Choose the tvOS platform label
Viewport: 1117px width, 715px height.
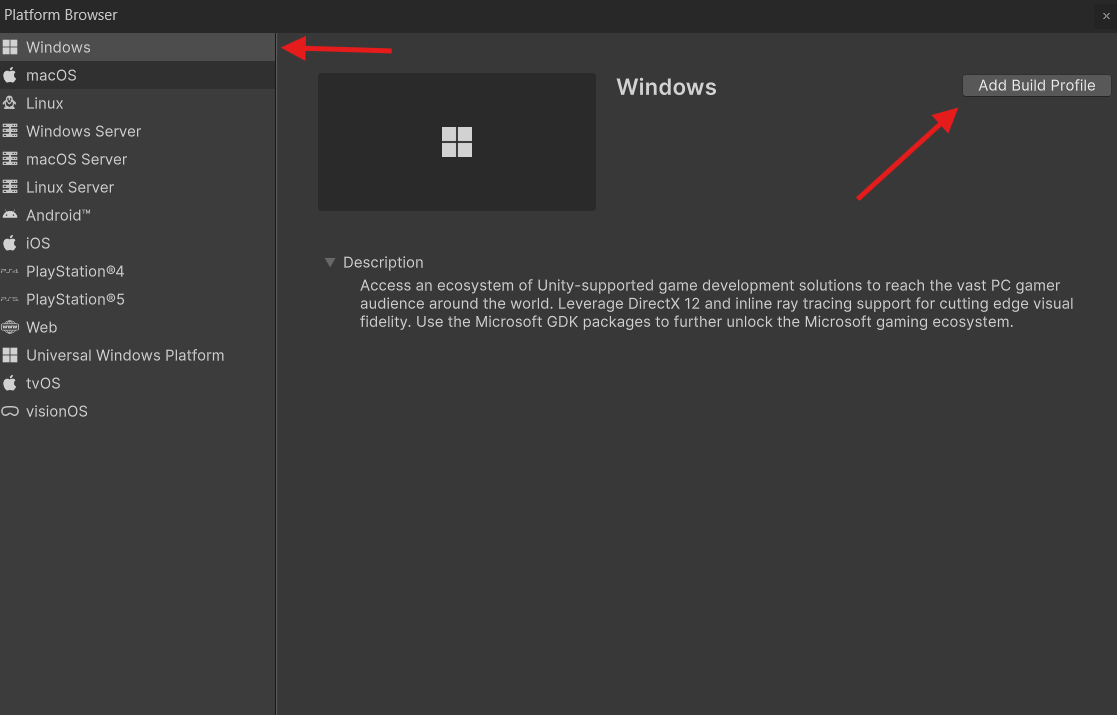[43, 383]
